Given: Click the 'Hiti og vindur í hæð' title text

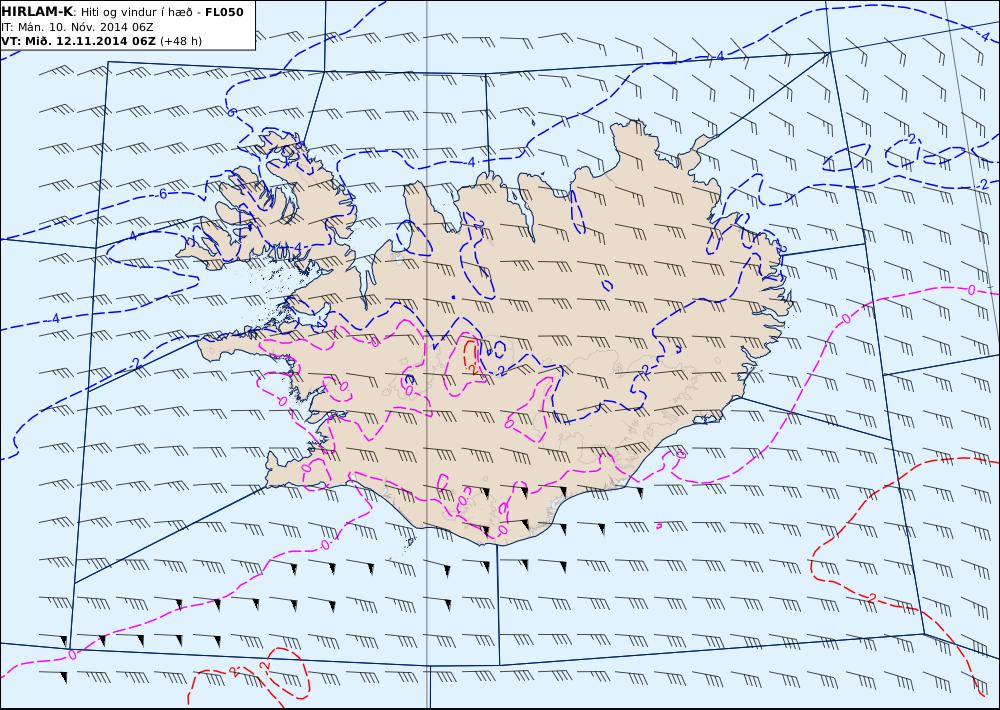Looking at the screenshot, I should (136, 13).
